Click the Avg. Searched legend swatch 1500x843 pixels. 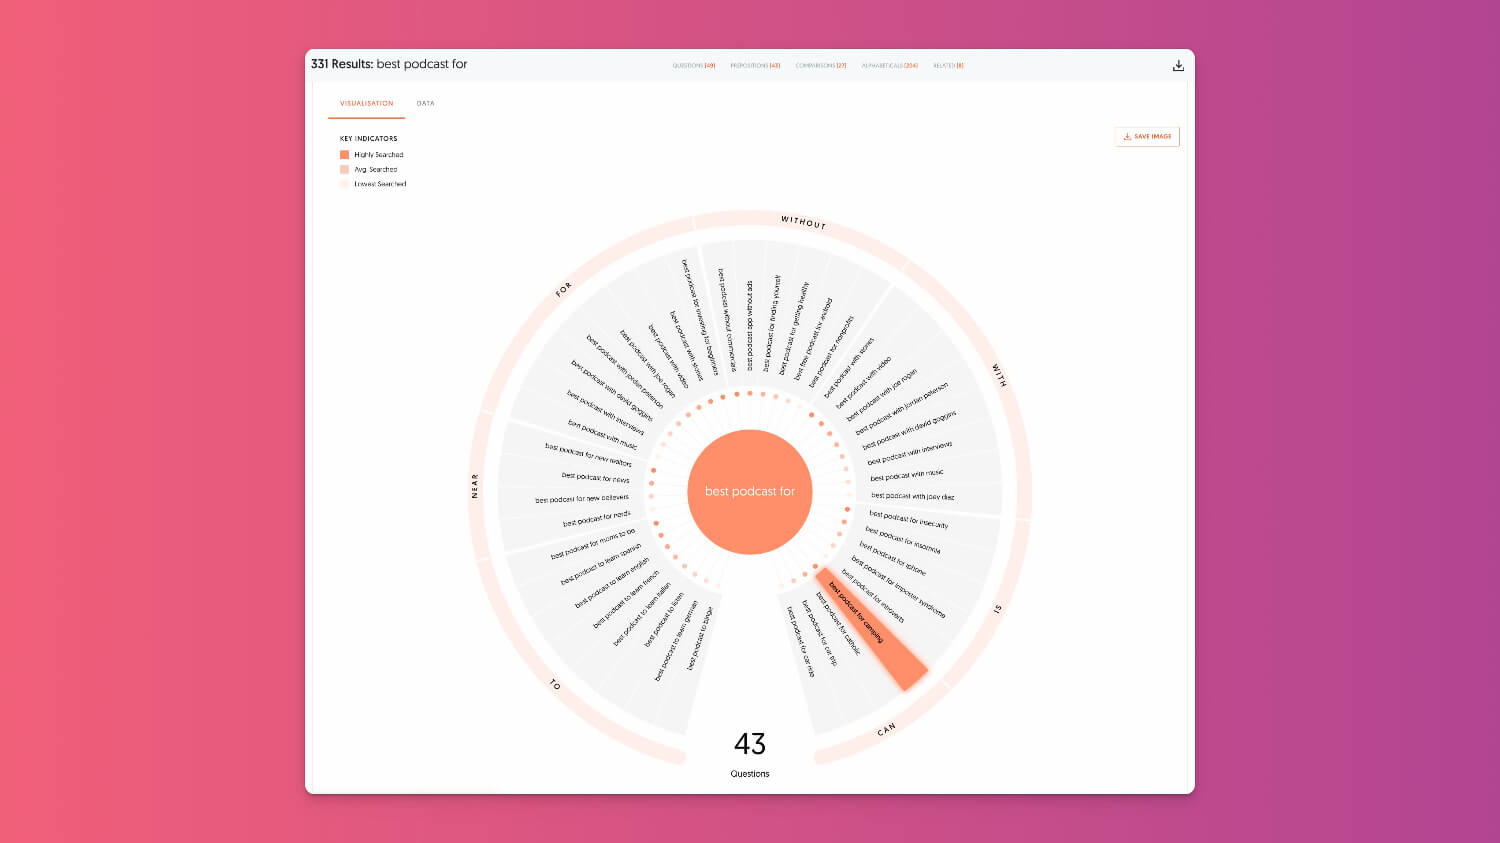(345, 170)
